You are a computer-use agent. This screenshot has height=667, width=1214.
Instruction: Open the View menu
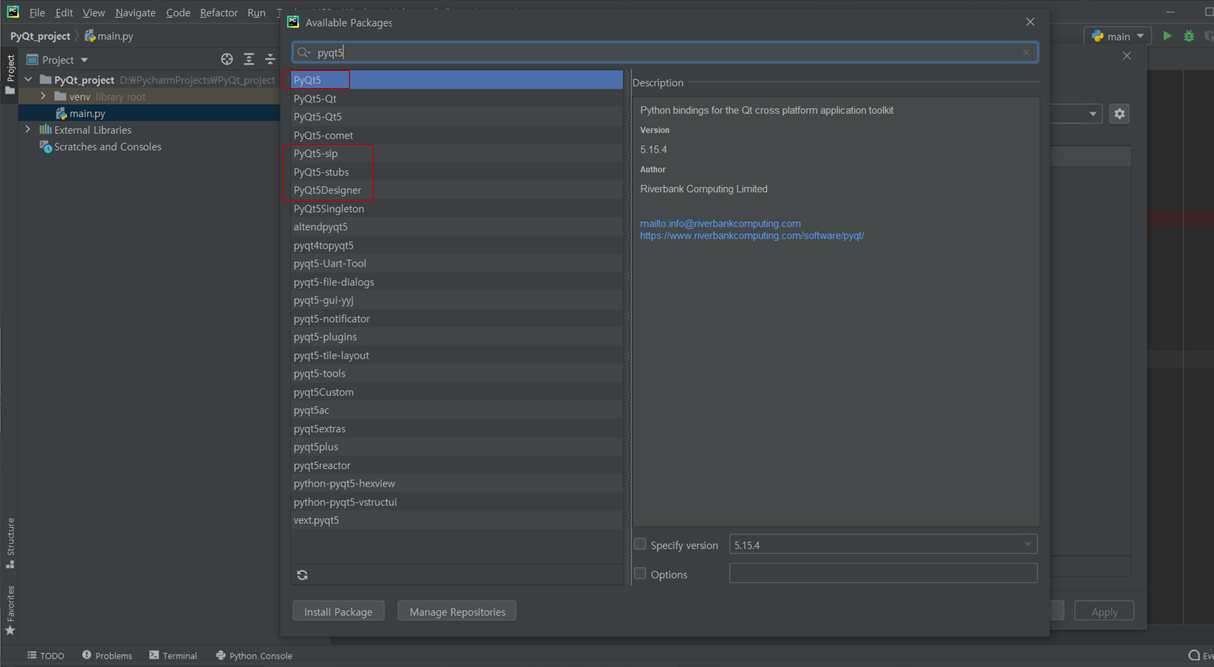[94, 13]
